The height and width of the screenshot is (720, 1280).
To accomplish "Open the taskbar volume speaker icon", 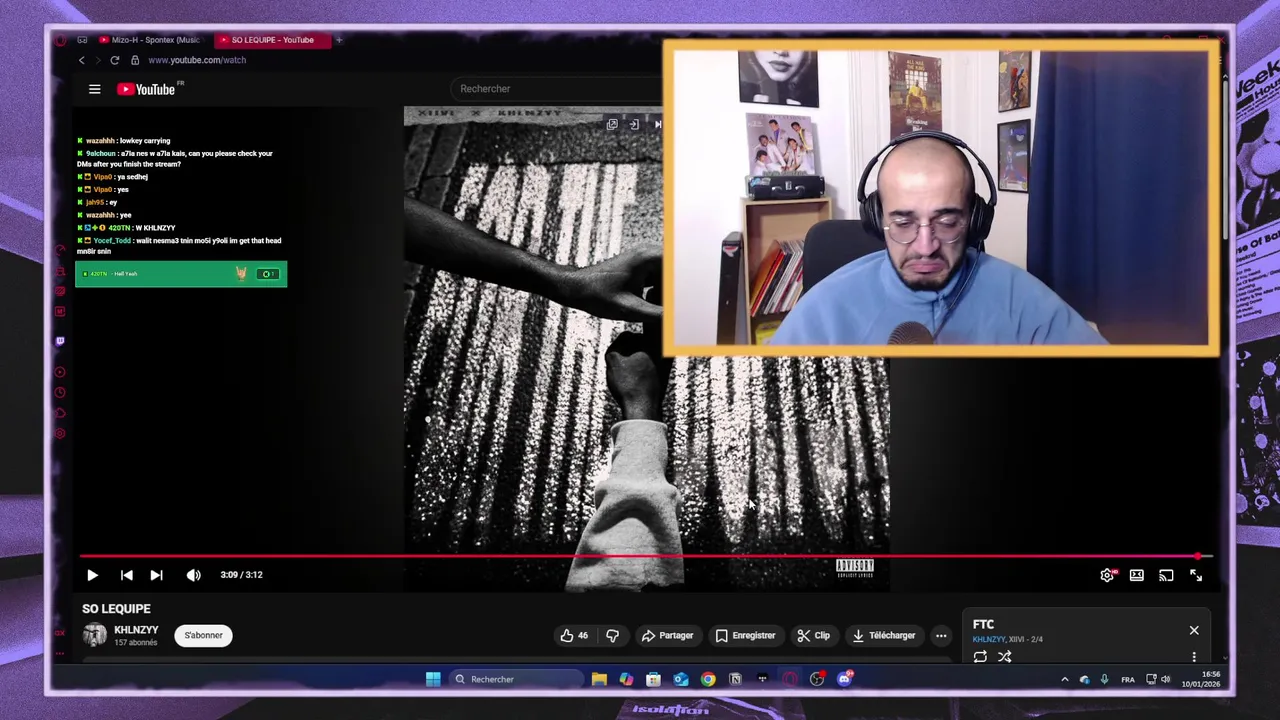I will click(x=1165, y=679).
